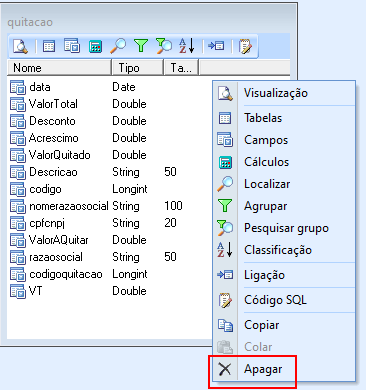The width and height of the screenshot is (366, 390).
Task: Choose Apagar in the context menu
Action: (284, 369)
